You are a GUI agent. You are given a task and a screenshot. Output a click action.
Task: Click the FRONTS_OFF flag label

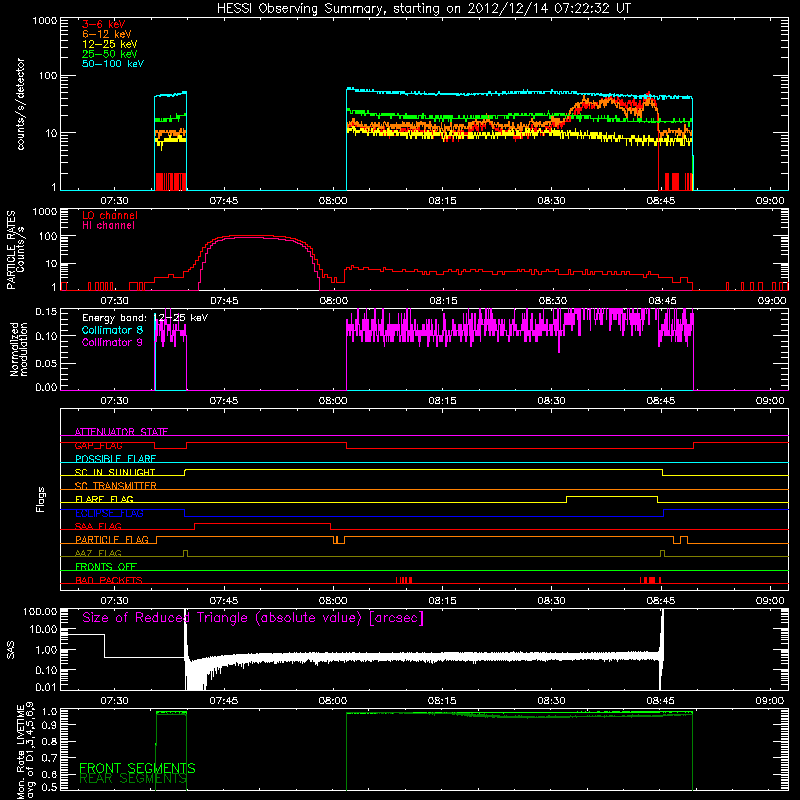pyautogui.click(x=106, y=567)
